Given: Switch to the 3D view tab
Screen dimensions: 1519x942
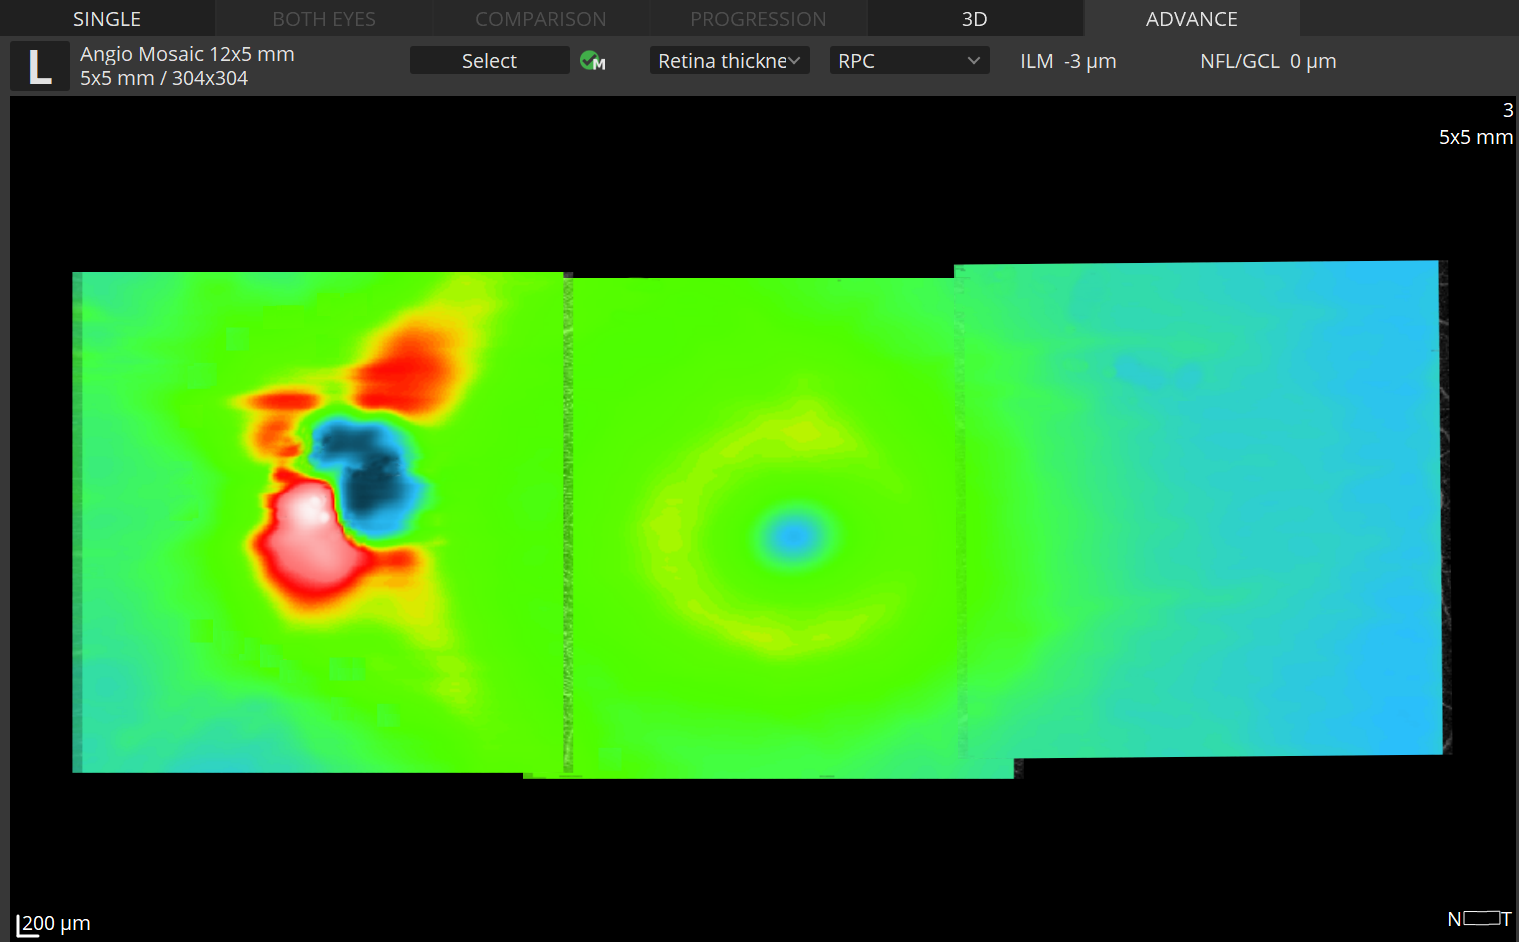Looking at the screenshot, I should 974,19.
